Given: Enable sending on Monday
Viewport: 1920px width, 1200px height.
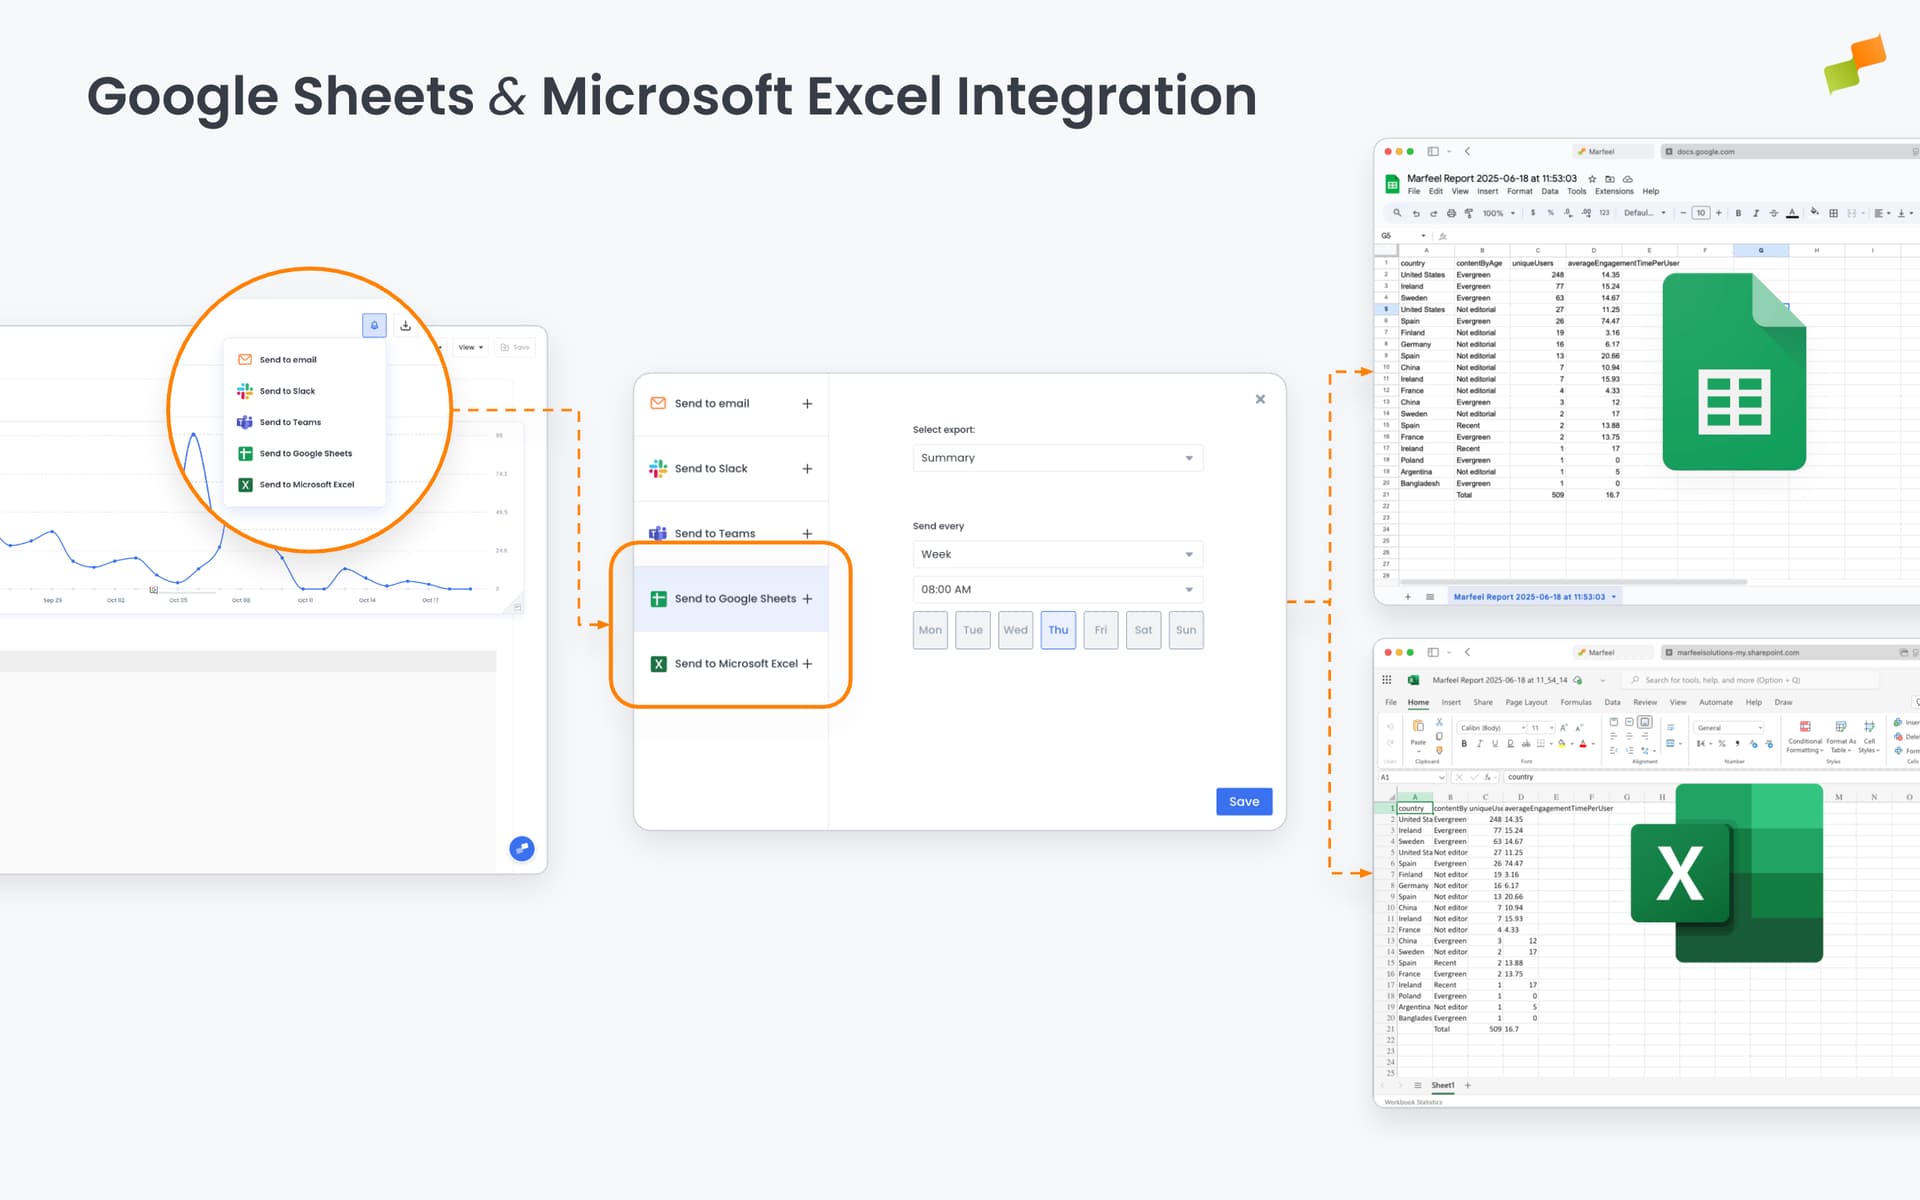Looking at the screenshot, I should (x=929, y=629).
